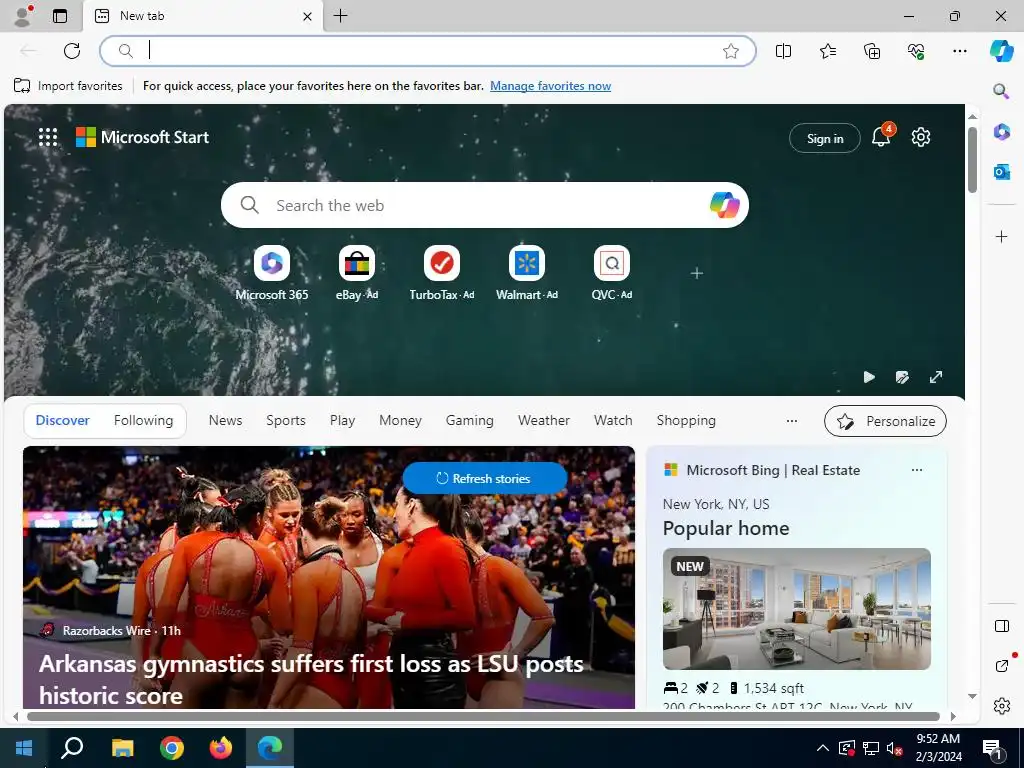Open Walmart quick link tile
This screenshot has width=1024, height=768.
tap(526, 273)
